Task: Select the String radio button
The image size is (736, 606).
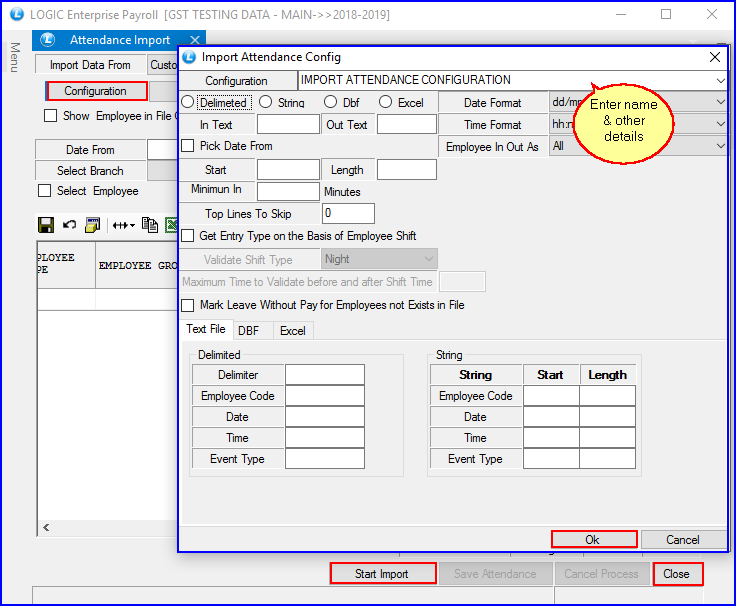Action: point(265,102)
